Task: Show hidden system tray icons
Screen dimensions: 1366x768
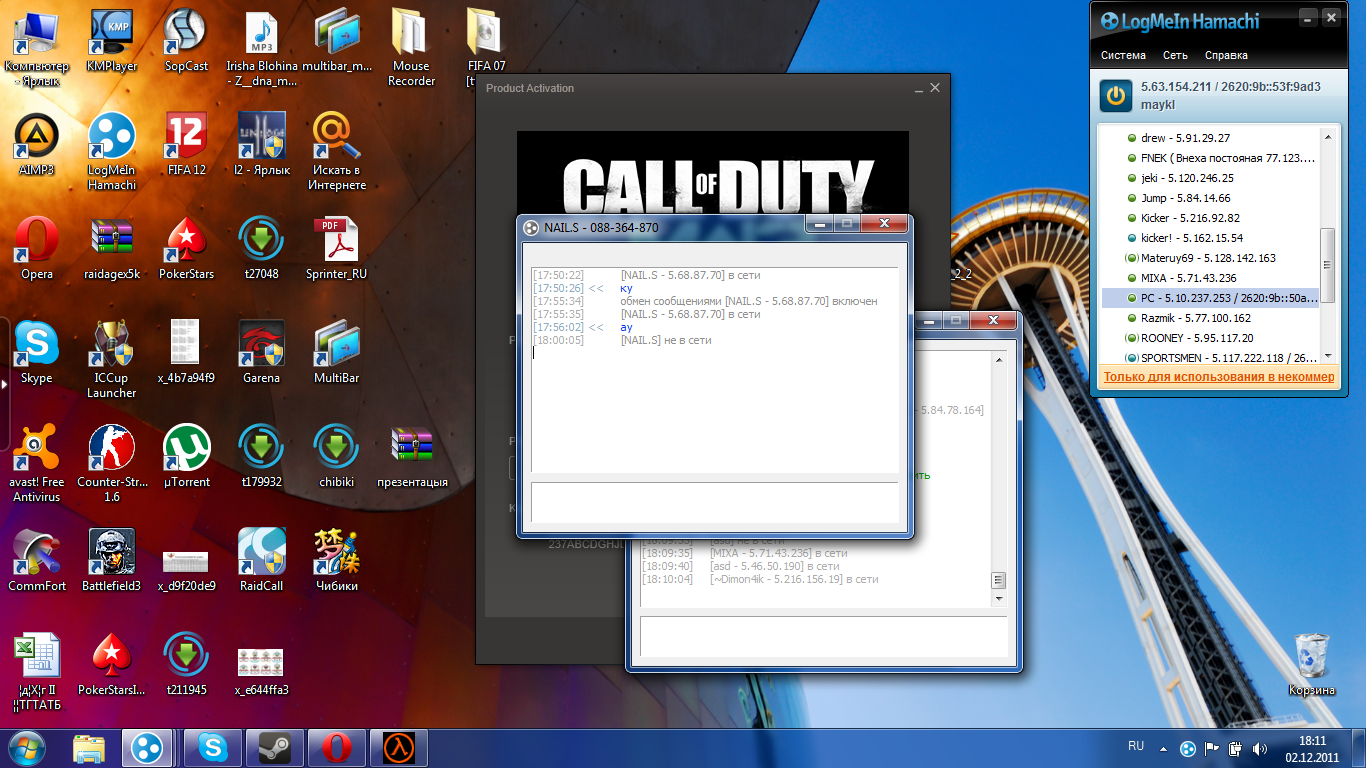Action: click(x=1163, y=747)
